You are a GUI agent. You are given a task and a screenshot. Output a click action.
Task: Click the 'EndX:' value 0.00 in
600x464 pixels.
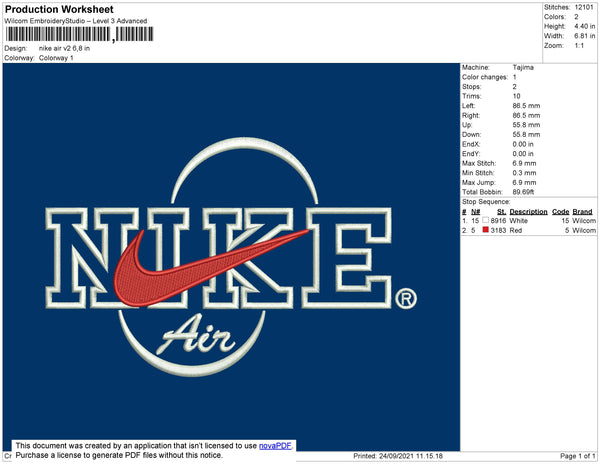tap(523, 144)
